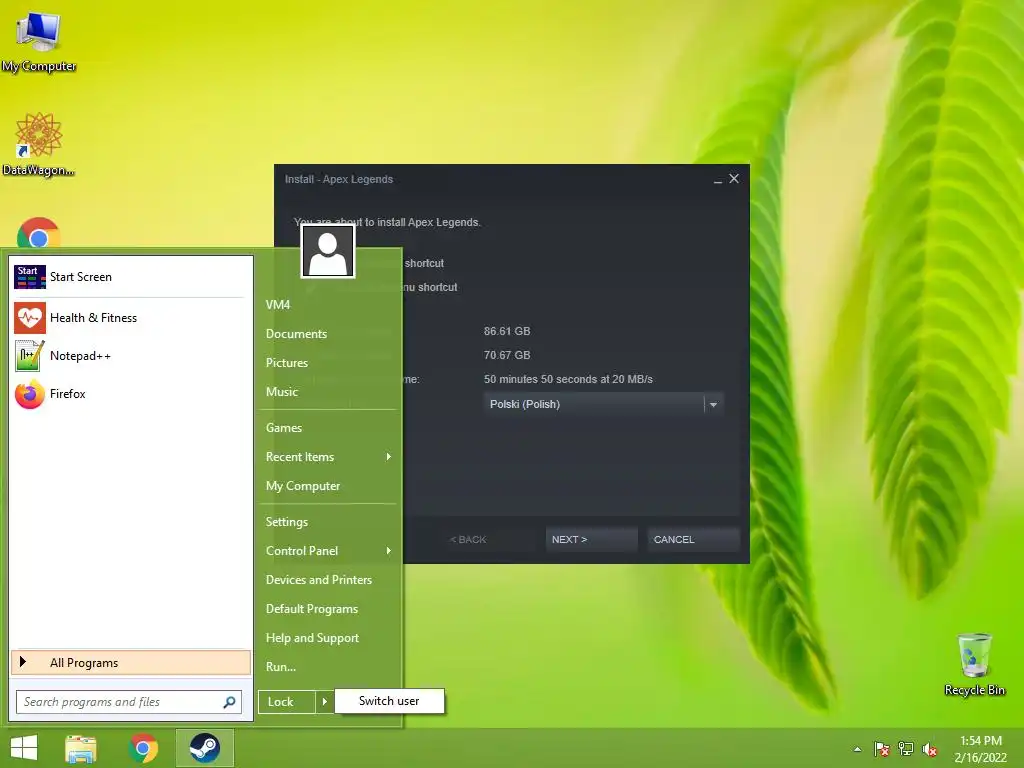Show hidden system tray icons
The image size is (1024, 768).
(857, 749)
